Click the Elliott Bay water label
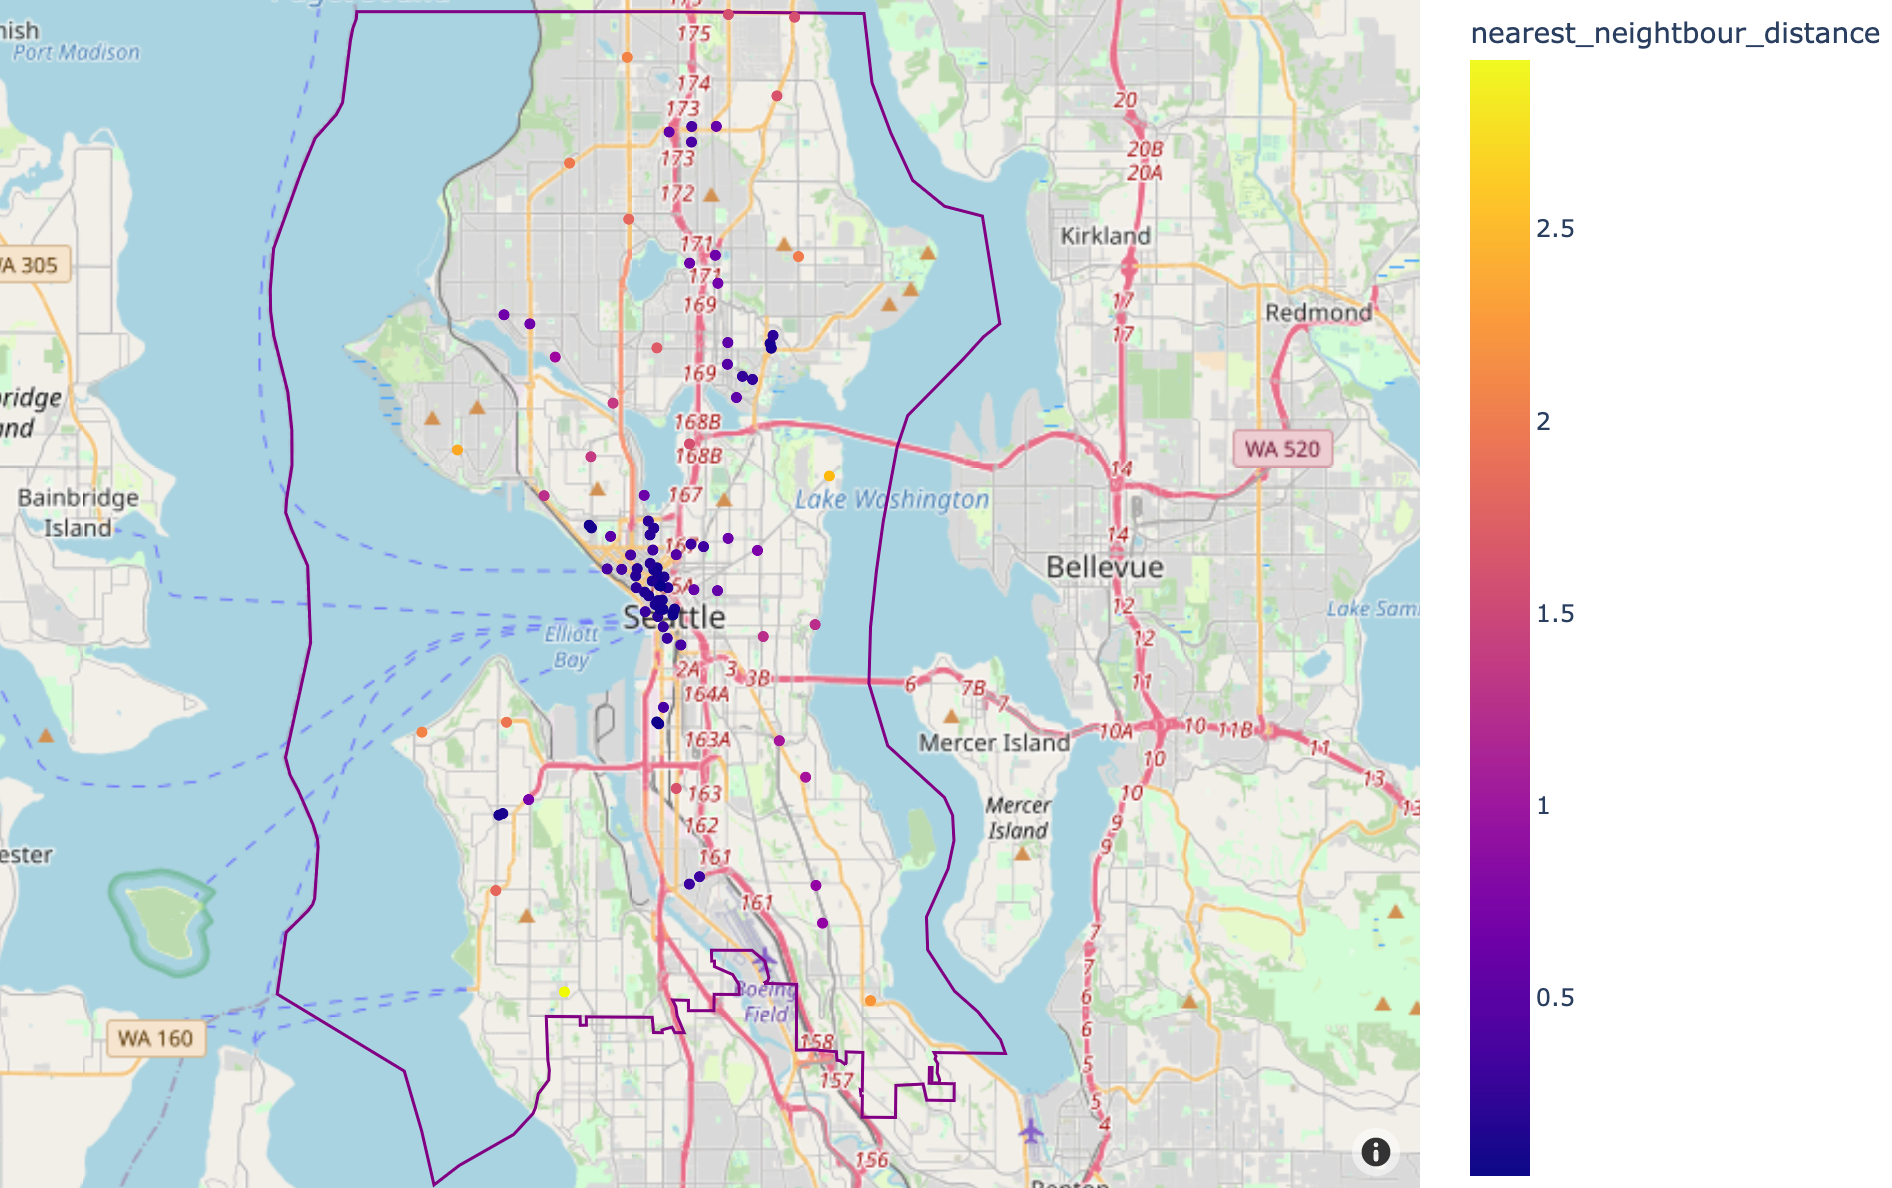 (x=571, y=646)
